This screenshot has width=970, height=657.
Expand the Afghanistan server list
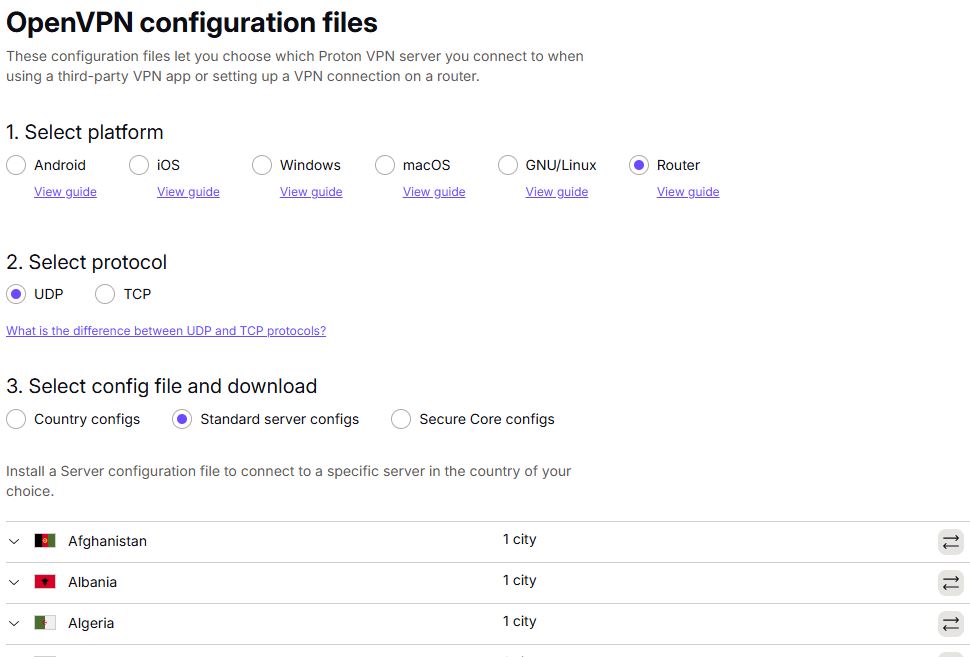point(13,541)
